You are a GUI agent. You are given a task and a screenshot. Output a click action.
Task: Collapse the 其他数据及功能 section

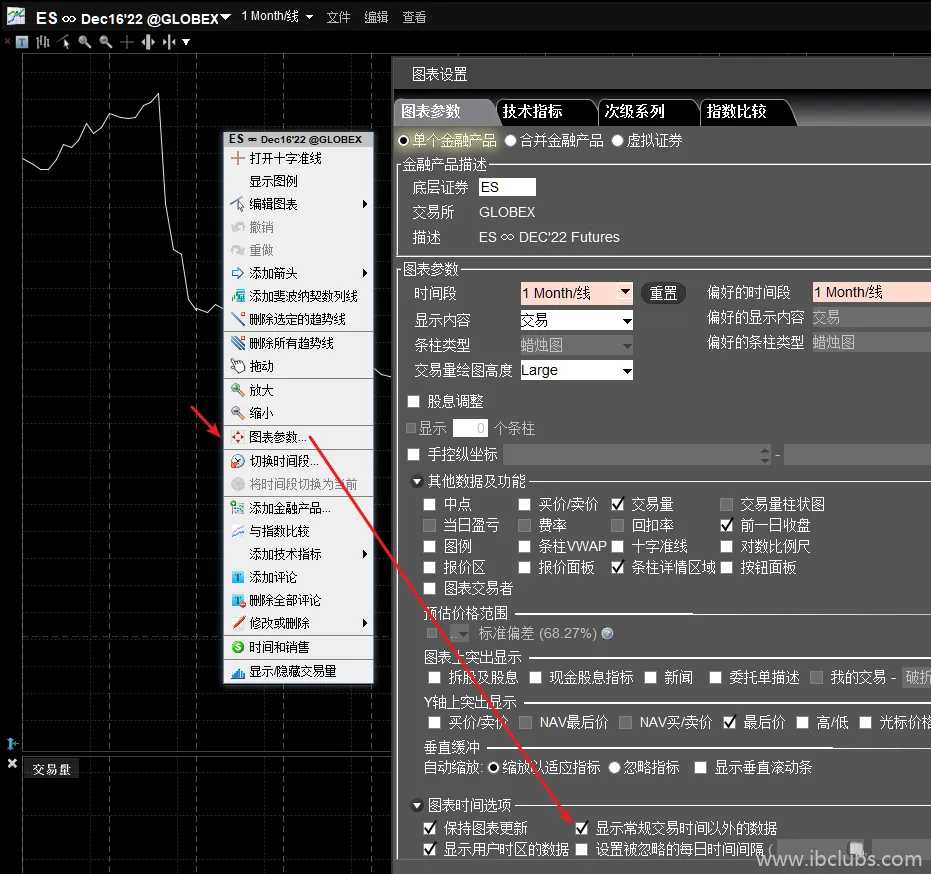tap(417, 482)
